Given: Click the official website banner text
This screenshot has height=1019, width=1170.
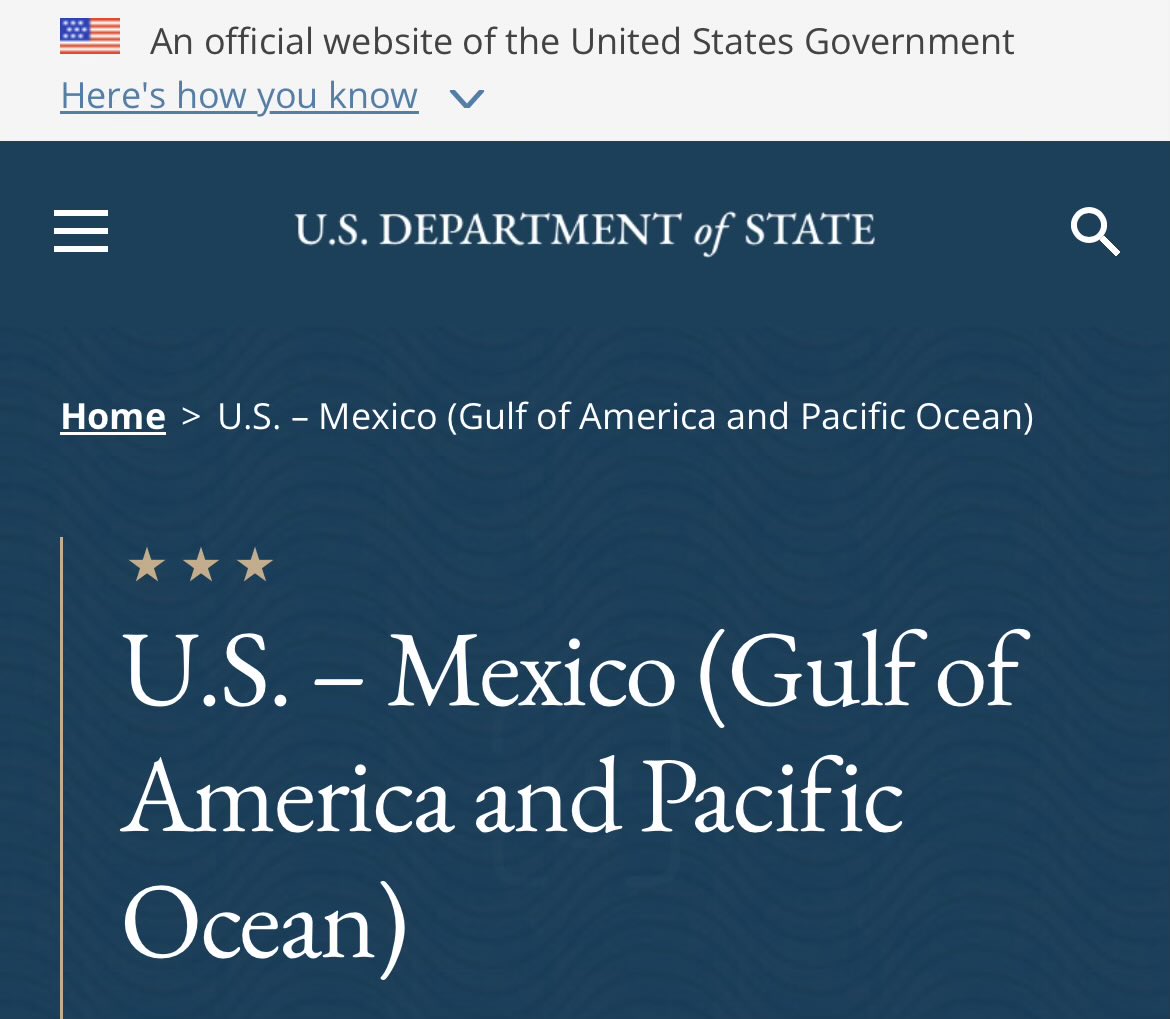Looking at the screenshot, I should click(x=582, y=41).
